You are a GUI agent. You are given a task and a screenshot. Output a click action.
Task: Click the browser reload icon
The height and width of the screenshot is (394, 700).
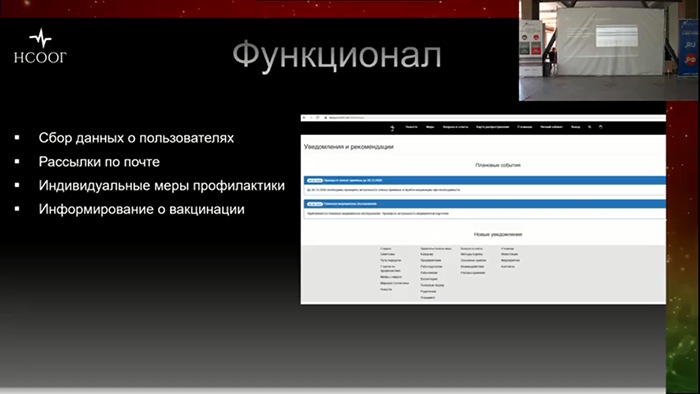click(x=317, y=118)
